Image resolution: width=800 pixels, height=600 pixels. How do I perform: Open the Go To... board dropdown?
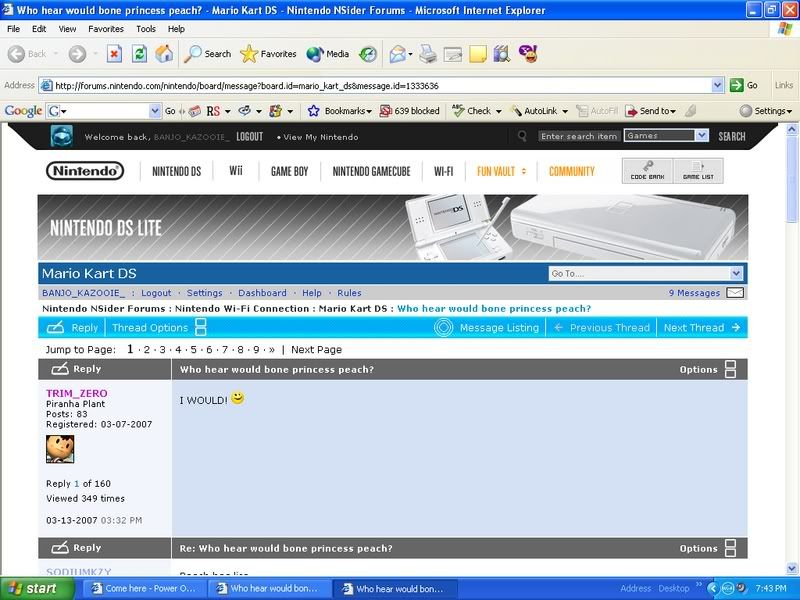coord(646,273)
